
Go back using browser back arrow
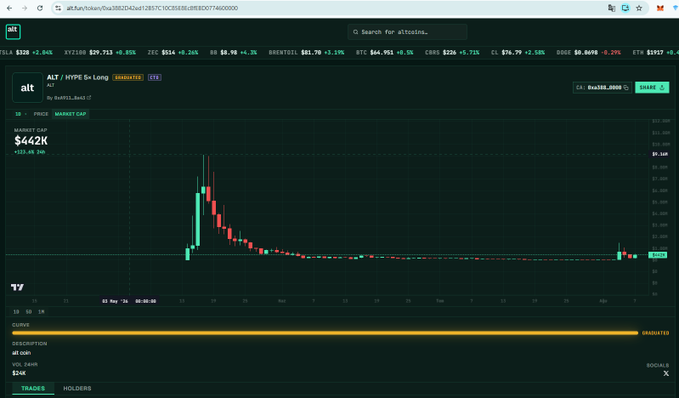tap(10, 8)
